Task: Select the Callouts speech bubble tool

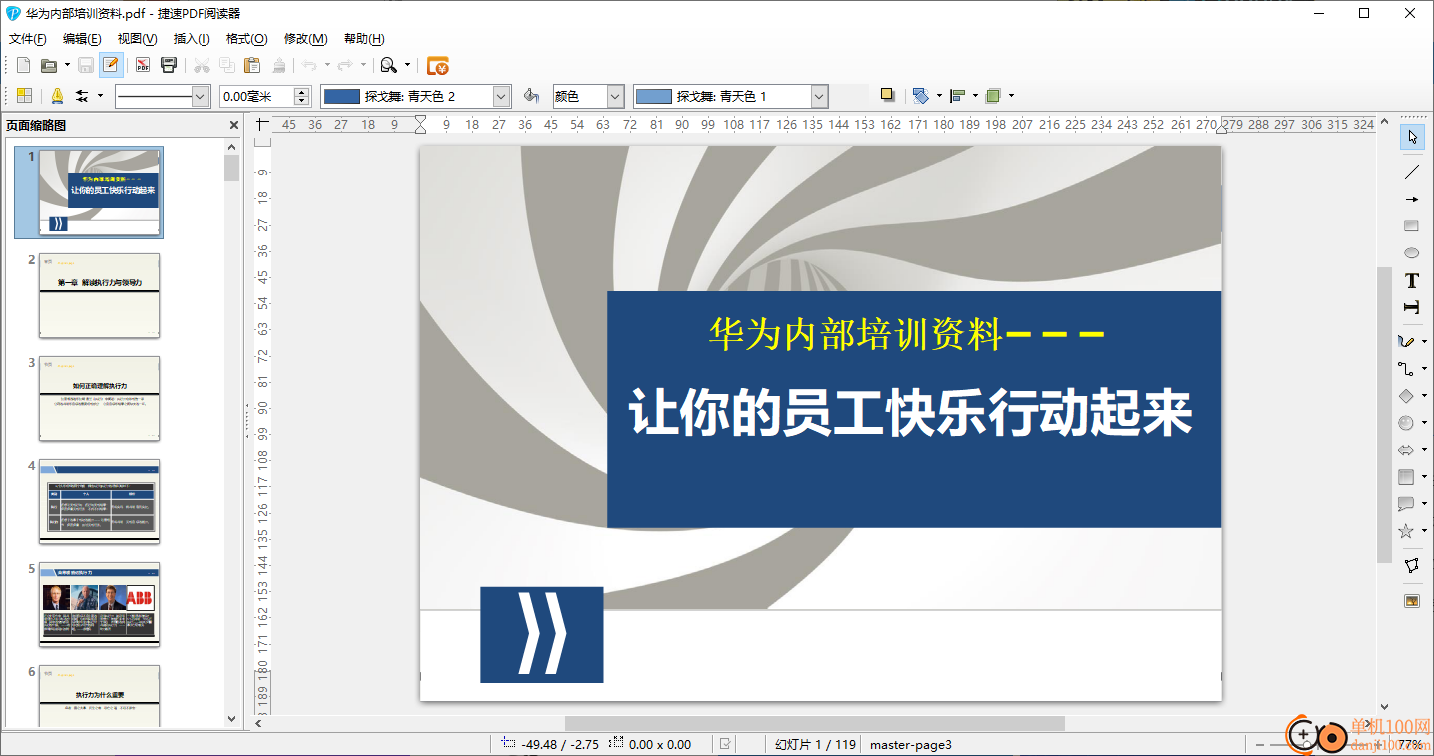Action: 1406,504
